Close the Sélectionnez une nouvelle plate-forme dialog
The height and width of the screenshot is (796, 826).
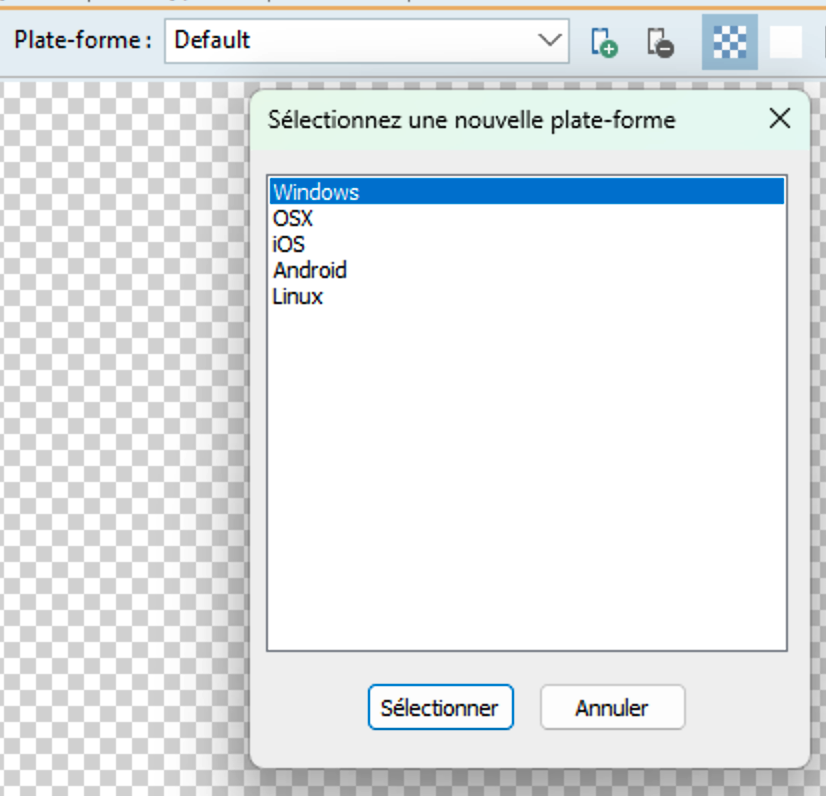click(x=780, y=119)
